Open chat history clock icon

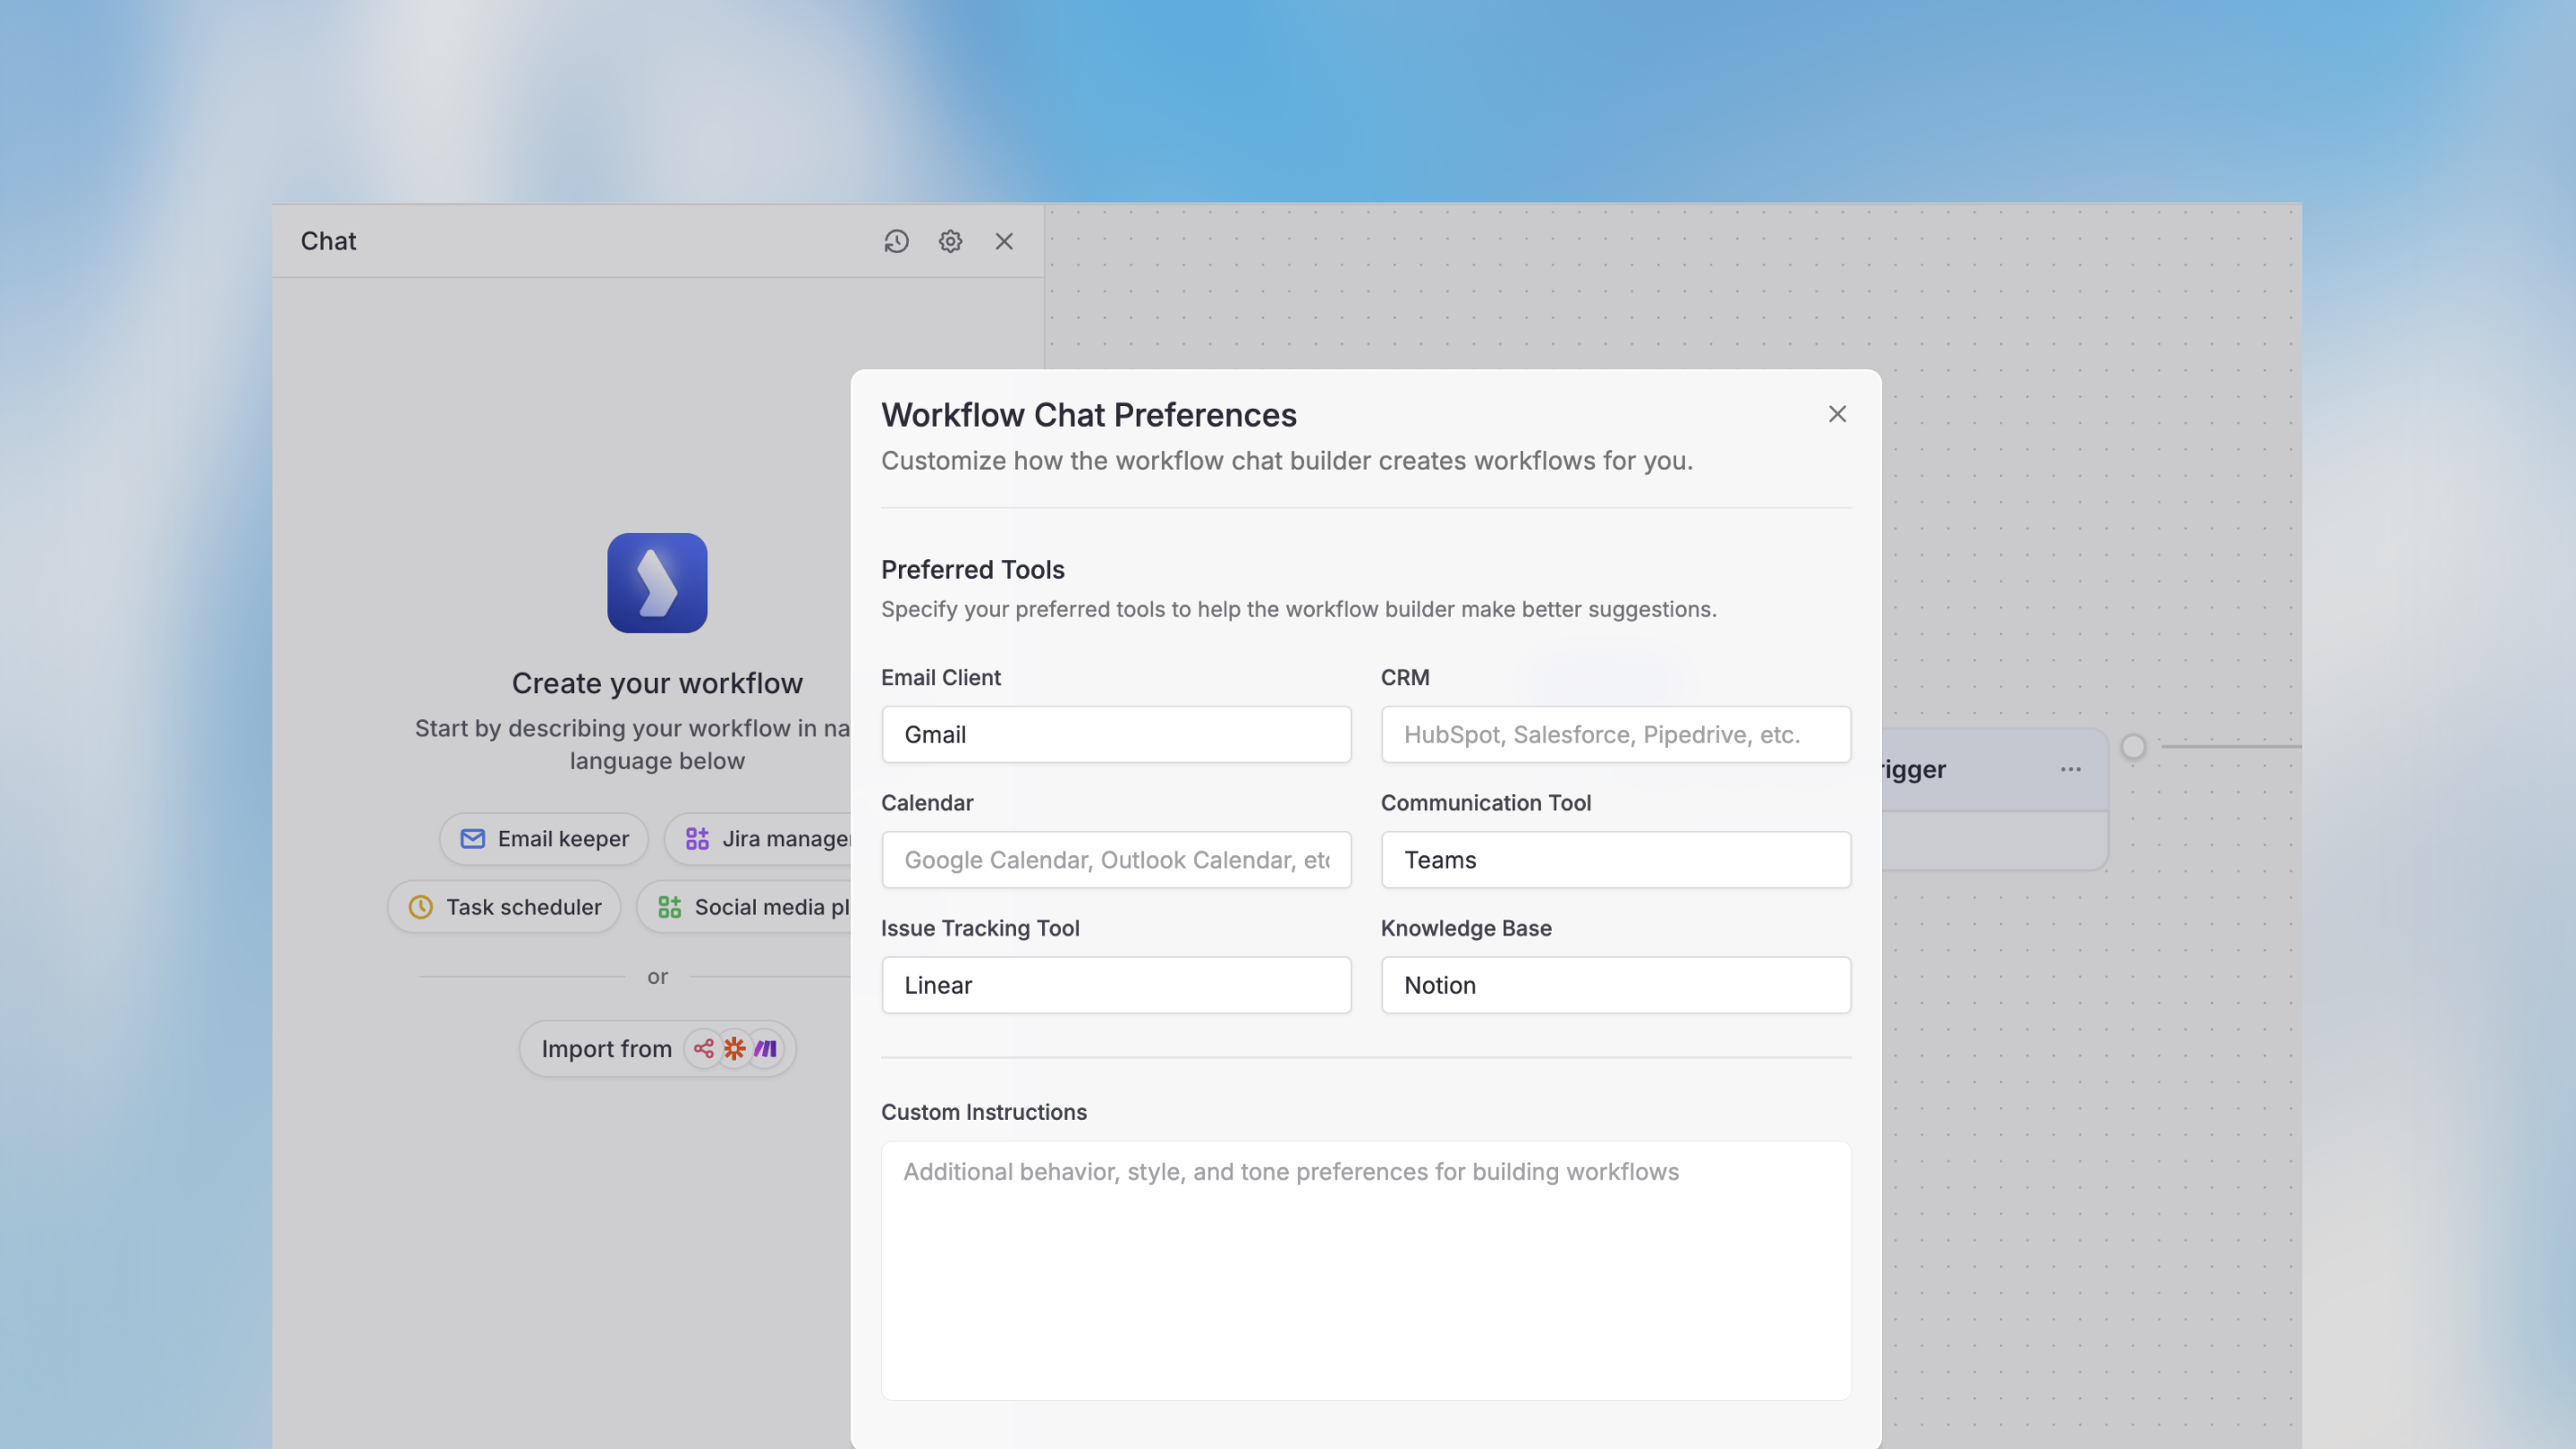click(x=896, y=241)
